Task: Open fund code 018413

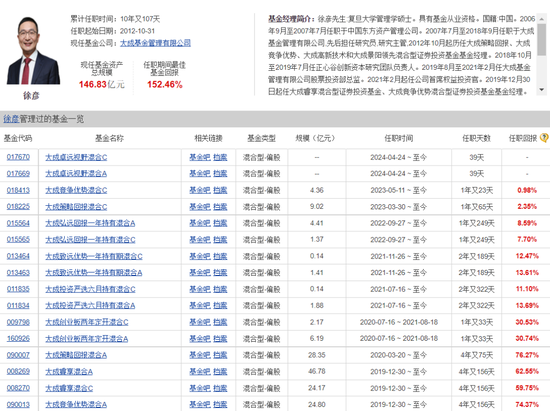Action: pyautogui.click(x=18, y=190)
